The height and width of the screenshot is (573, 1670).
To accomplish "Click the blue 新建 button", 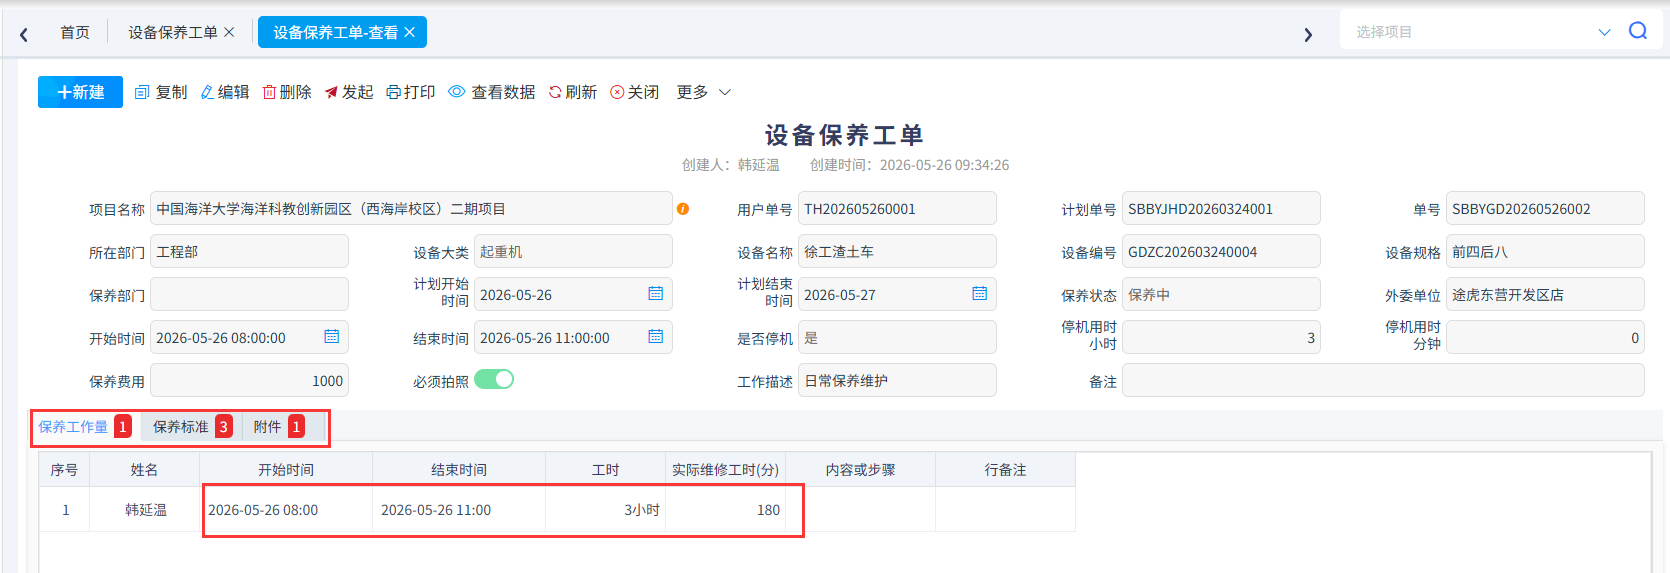I will pos(80,92).
